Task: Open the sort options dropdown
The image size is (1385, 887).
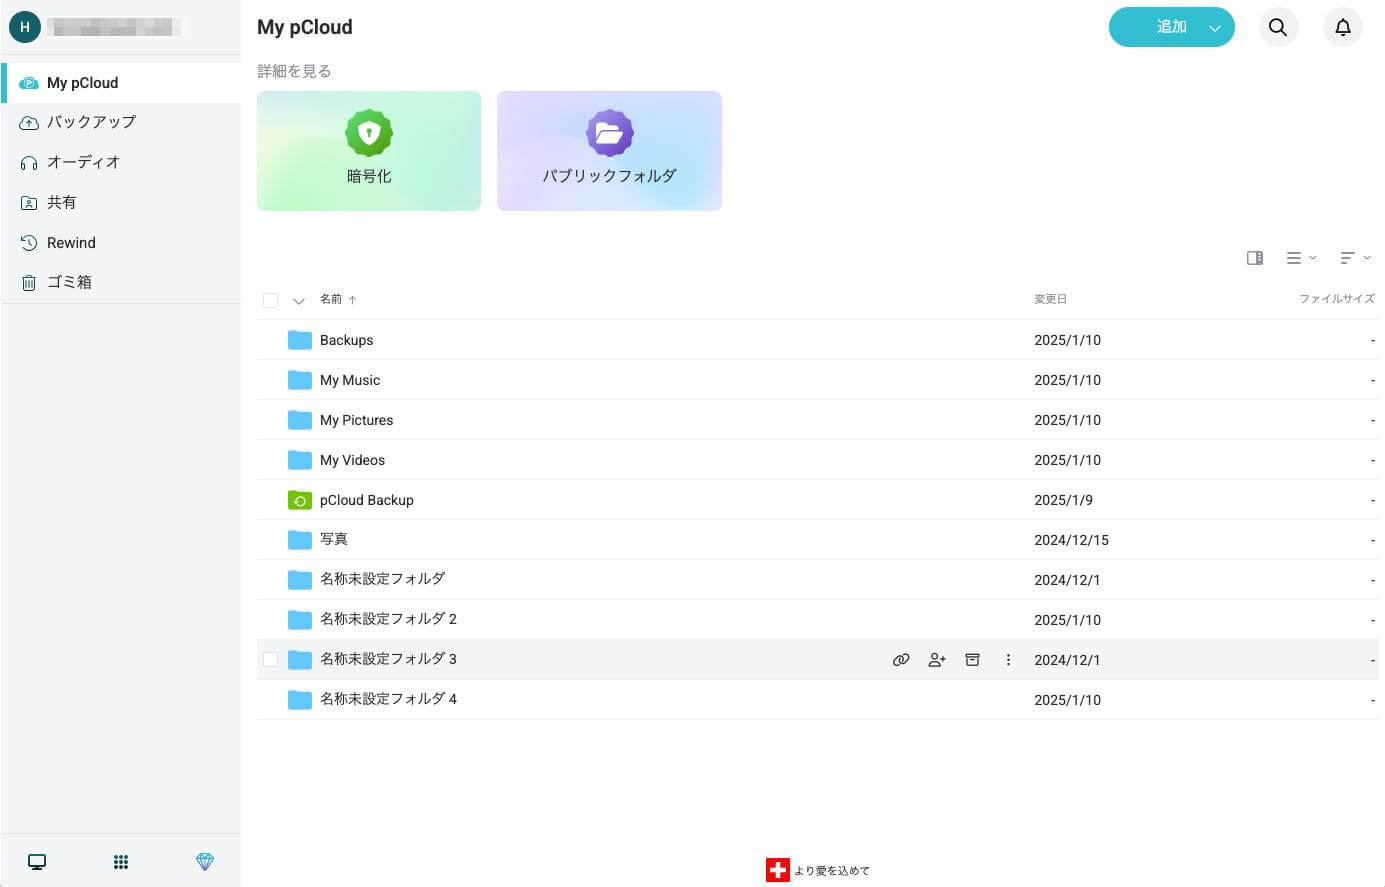Action: click(1355, 258)
